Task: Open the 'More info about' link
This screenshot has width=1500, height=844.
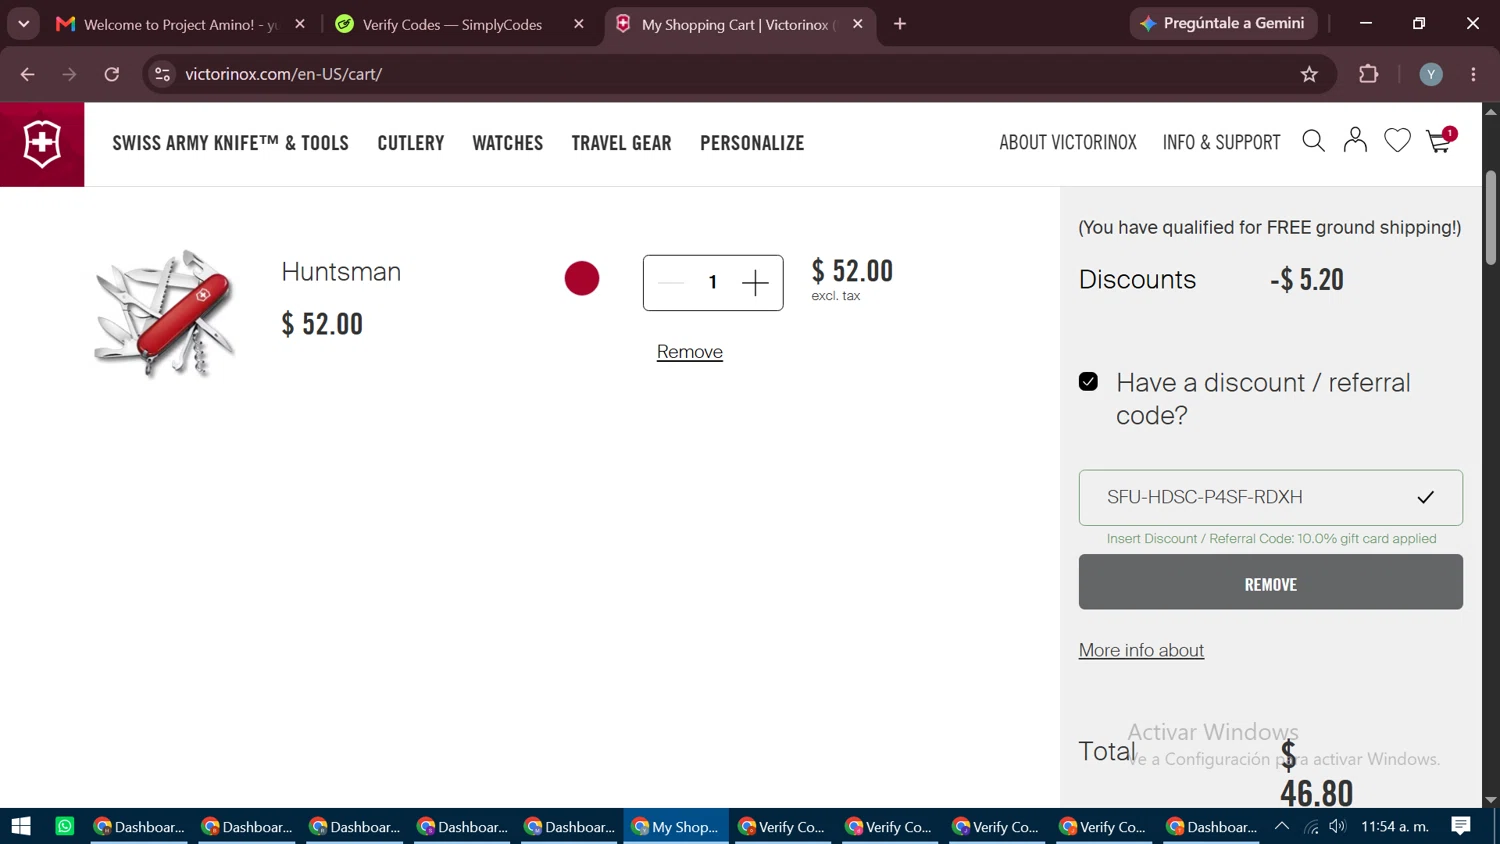Action: tap(1141, 650)
